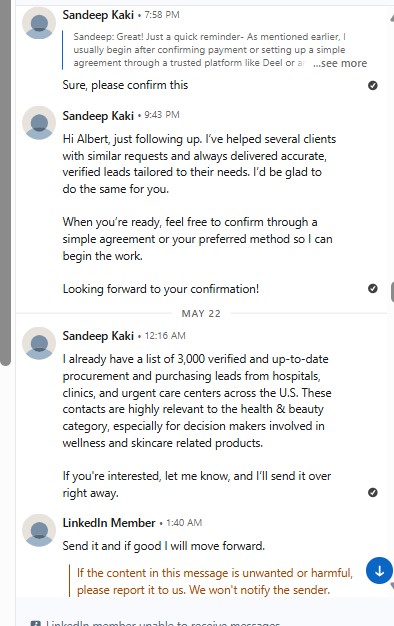Click the MAY 22 date divider
The height and width of the screenshot is (626, 394).
[201, 314]
